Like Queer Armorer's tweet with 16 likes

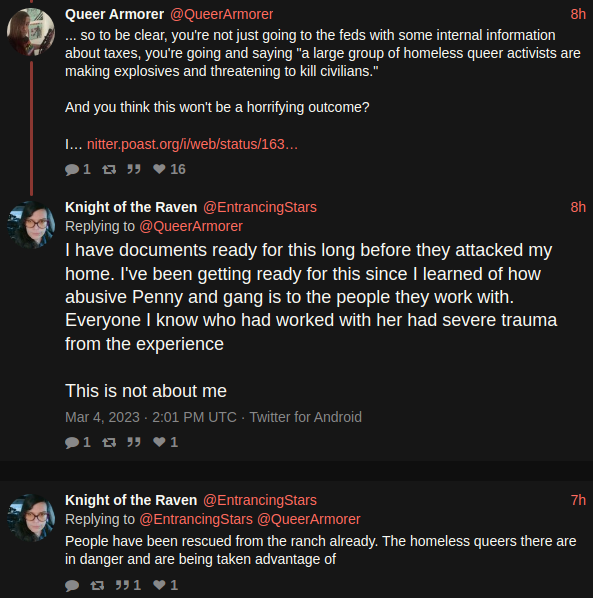[x=159, y=169]
